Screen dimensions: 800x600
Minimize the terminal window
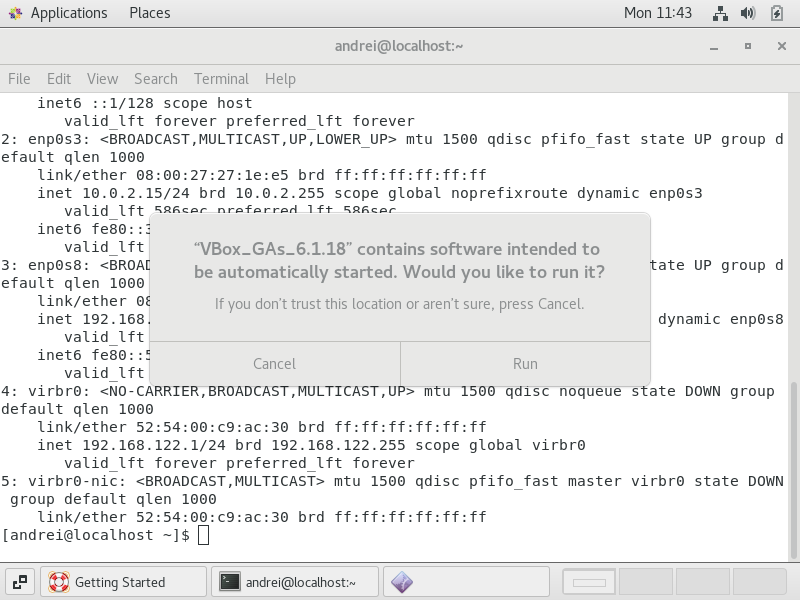(x=714, y=46)
